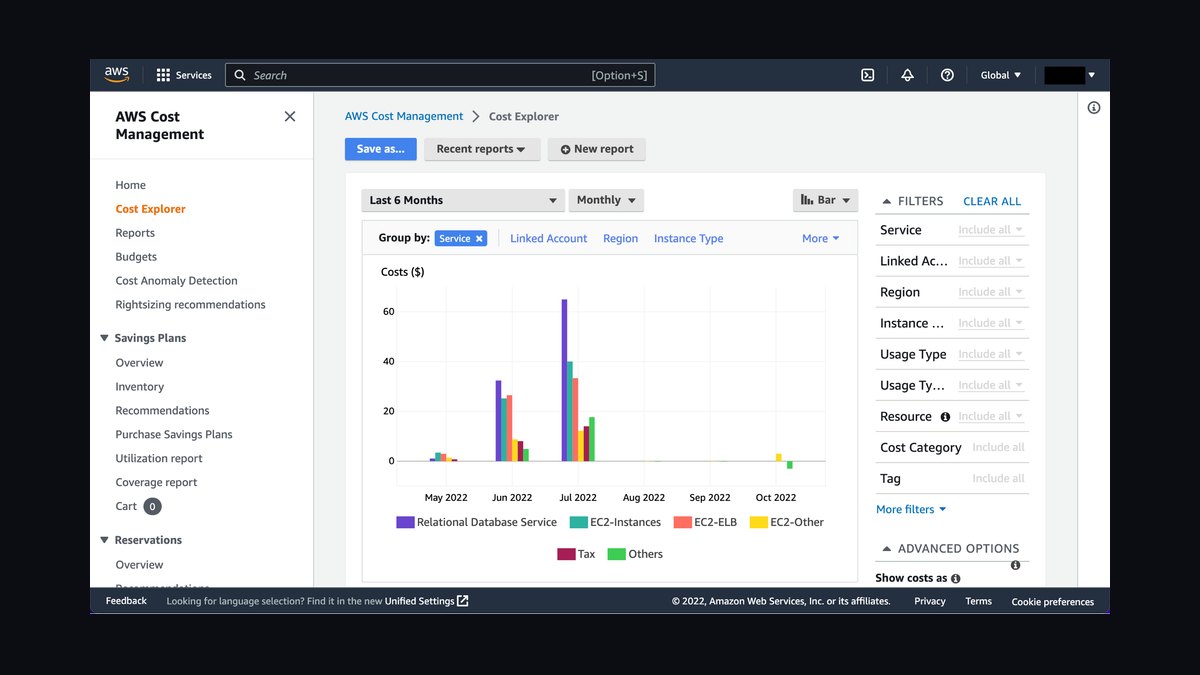Click in the top Search field
The image size is (1200, 675).
[x=440, y=75]
